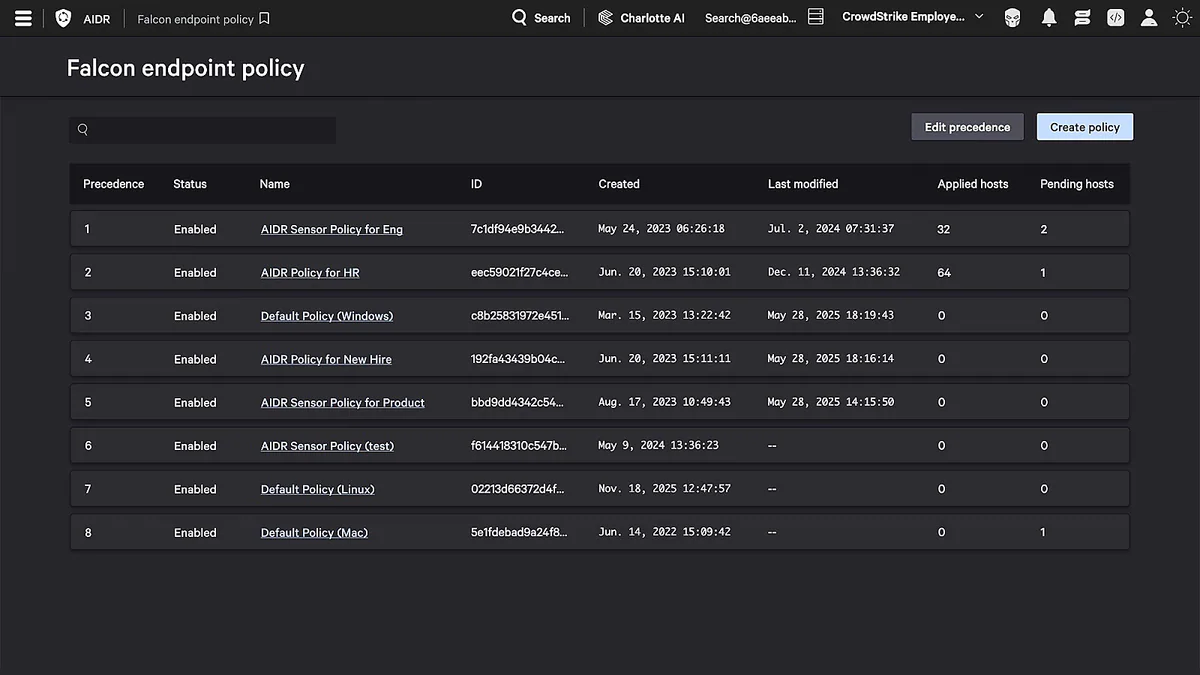1200x675 pixels.
Task: Open the Search@6aeeab scope dropdown
Action: click(749, 17)
